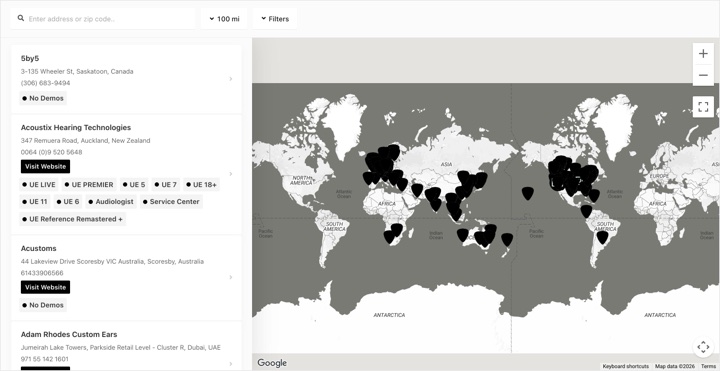Click address 44 Lakeview Drive Scoresby

pyautogui.click(x=112, y=261)
